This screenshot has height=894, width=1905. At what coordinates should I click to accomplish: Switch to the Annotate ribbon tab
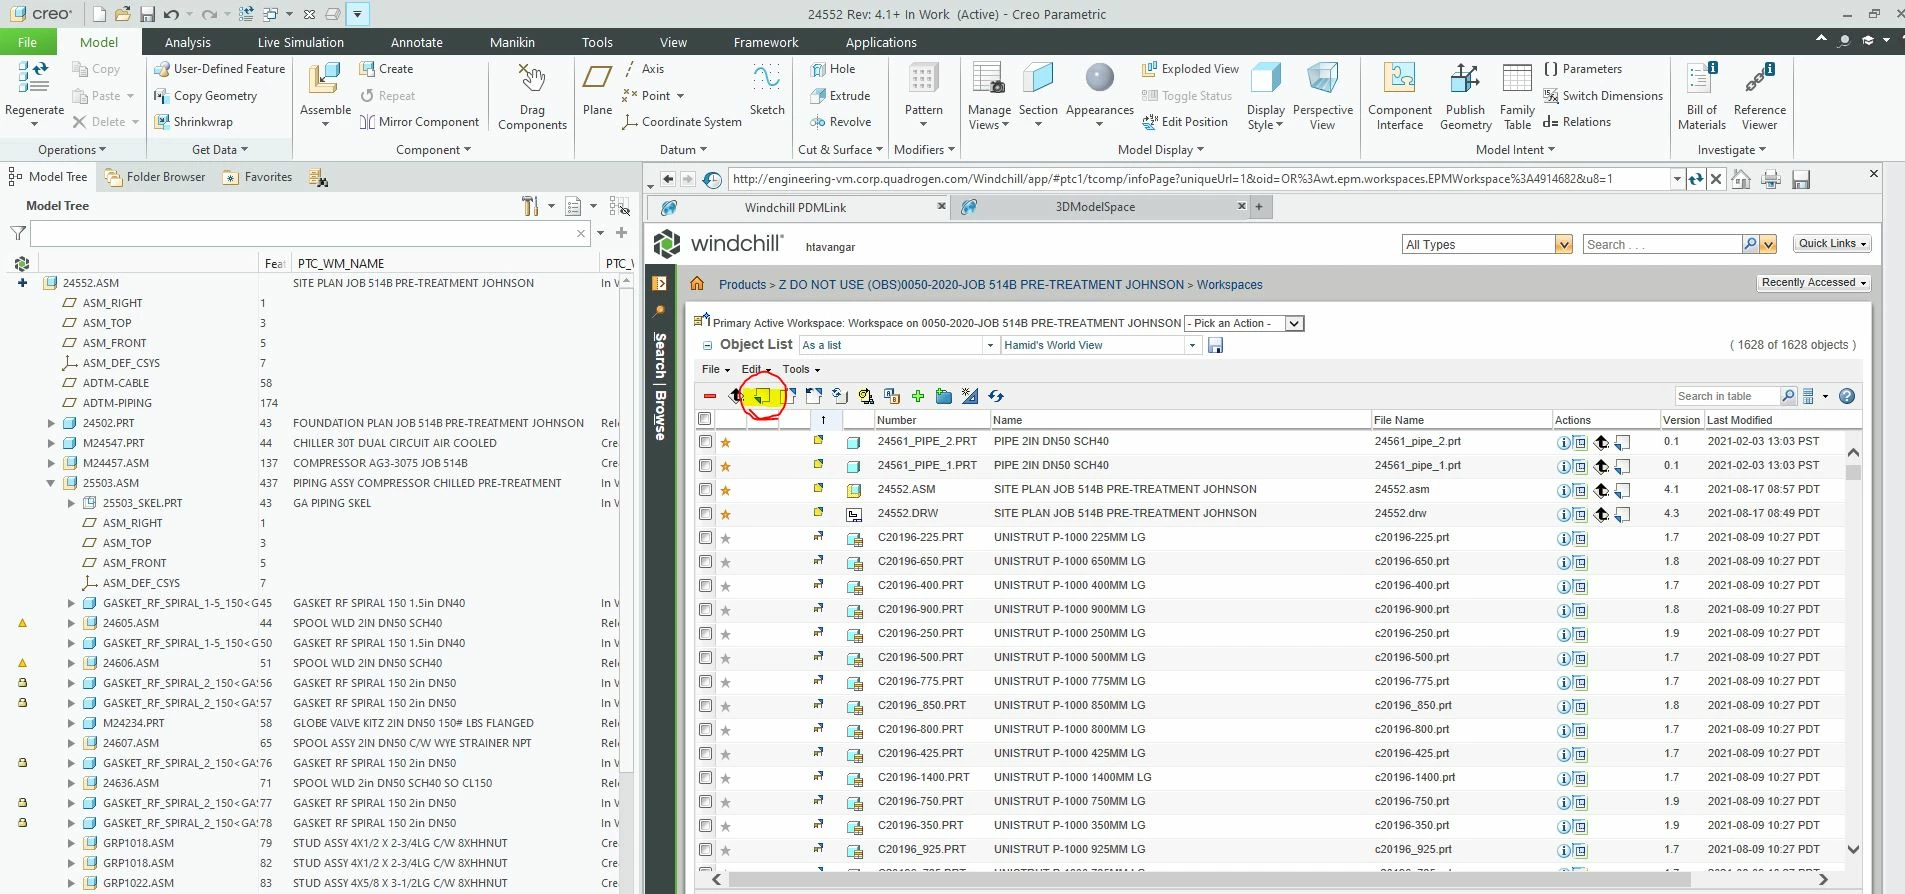pyautogui.click(x=417, y=42)
